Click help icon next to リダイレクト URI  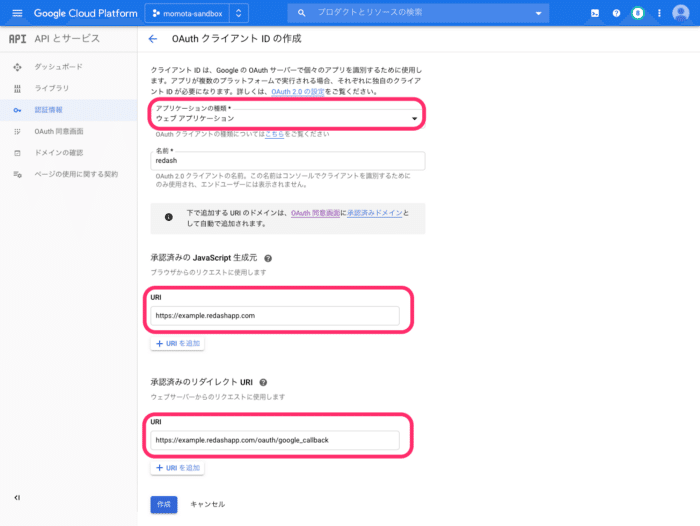pos(263,382)
